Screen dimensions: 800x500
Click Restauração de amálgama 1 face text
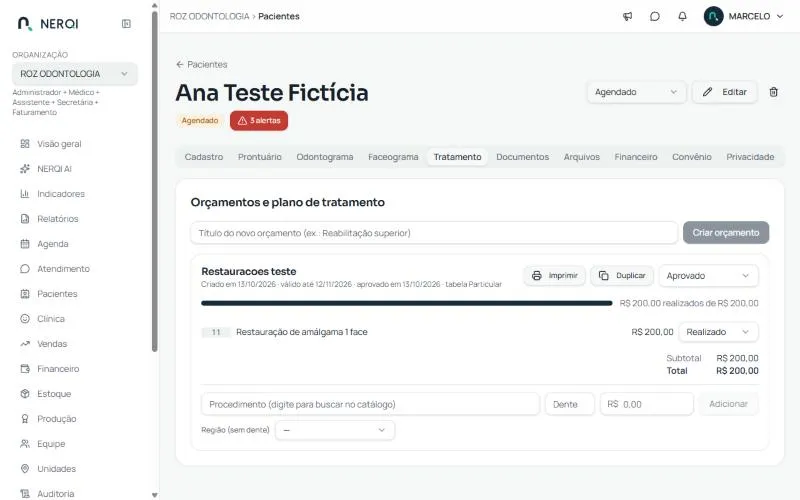pos(302,332)
